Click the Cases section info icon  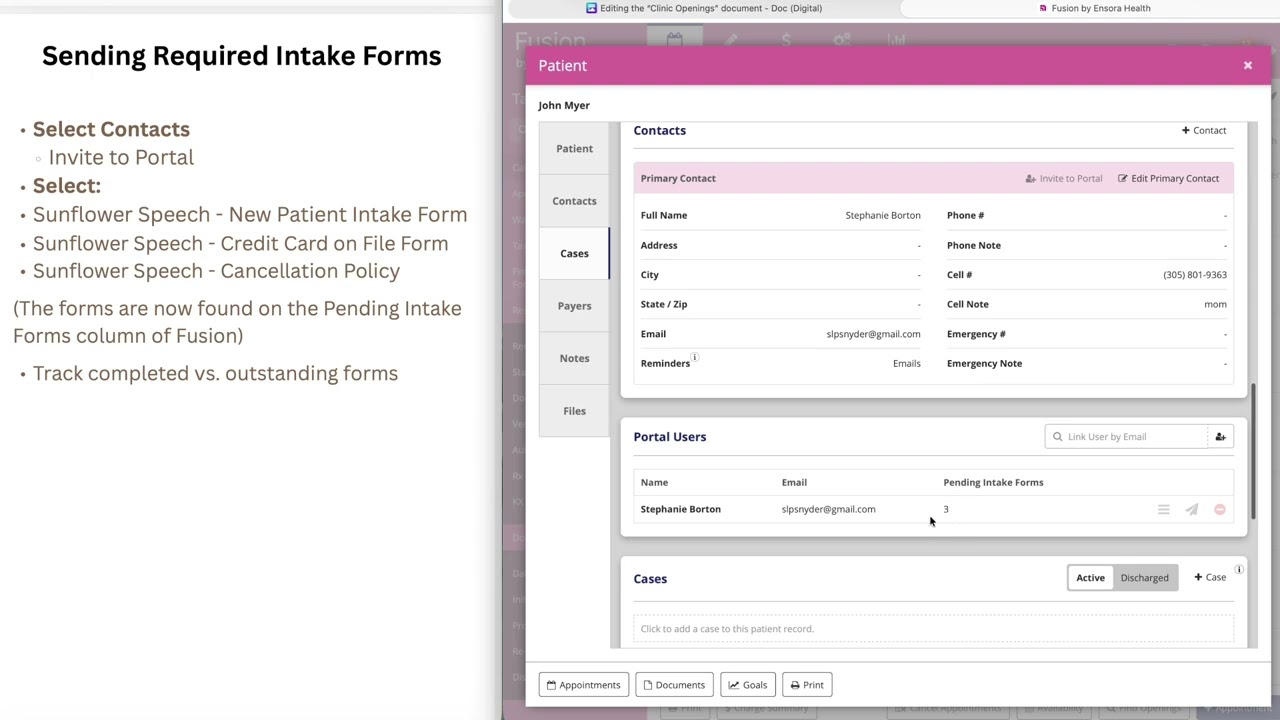pyautogui.click(x=1238, y=570)
